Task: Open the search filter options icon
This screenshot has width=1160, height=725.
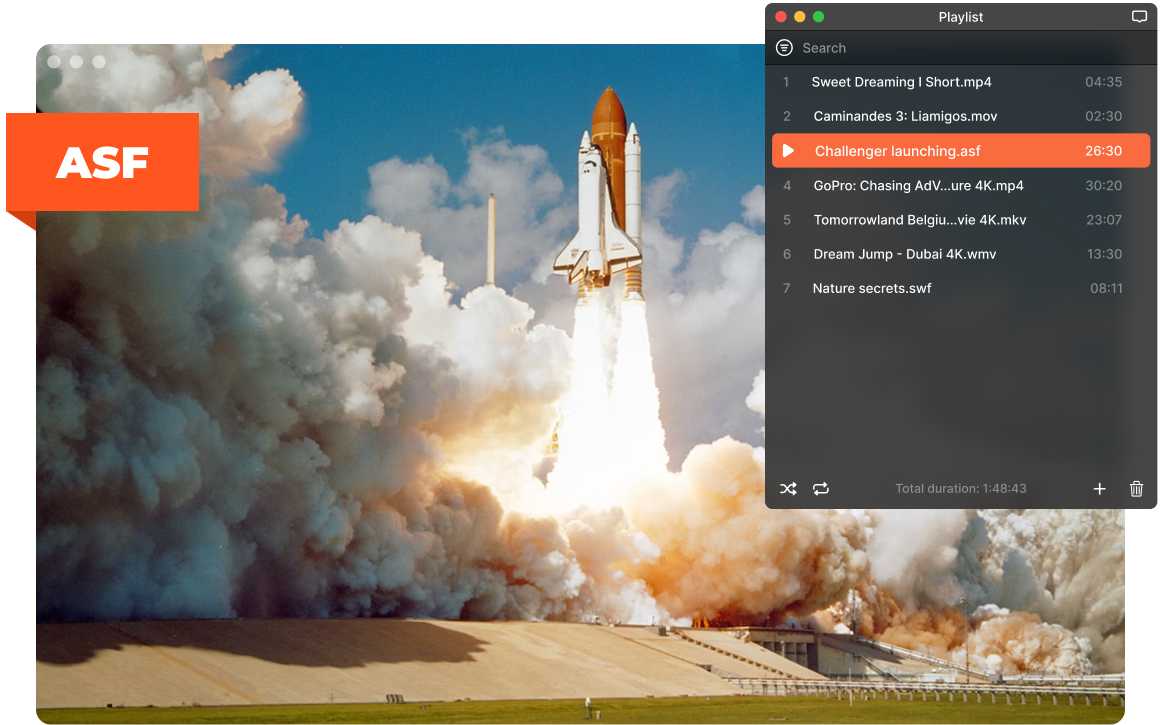Action: pyautogui.click(x=784, y=48)
